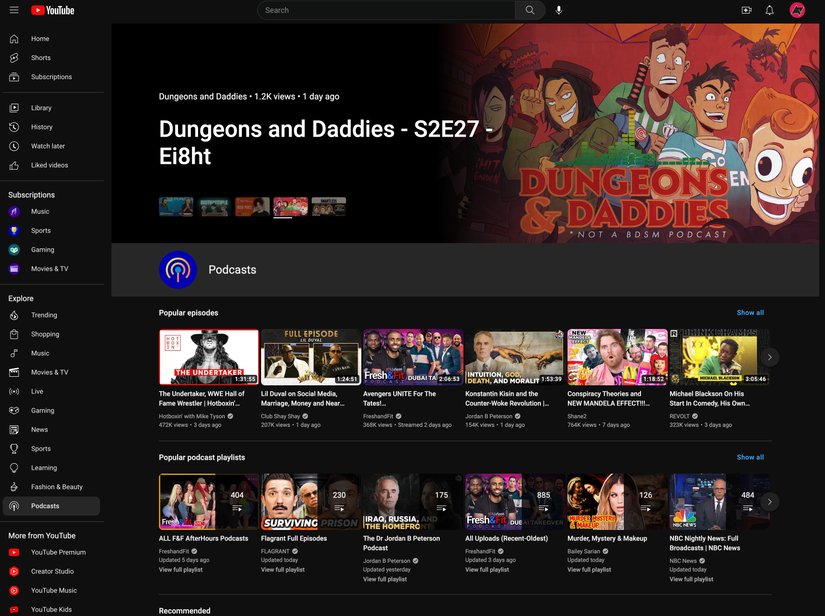The width and height of the screenshot is (825, 616).
Task: Click the blue Podcasts channel icon
Action: [x=178, y=270]
